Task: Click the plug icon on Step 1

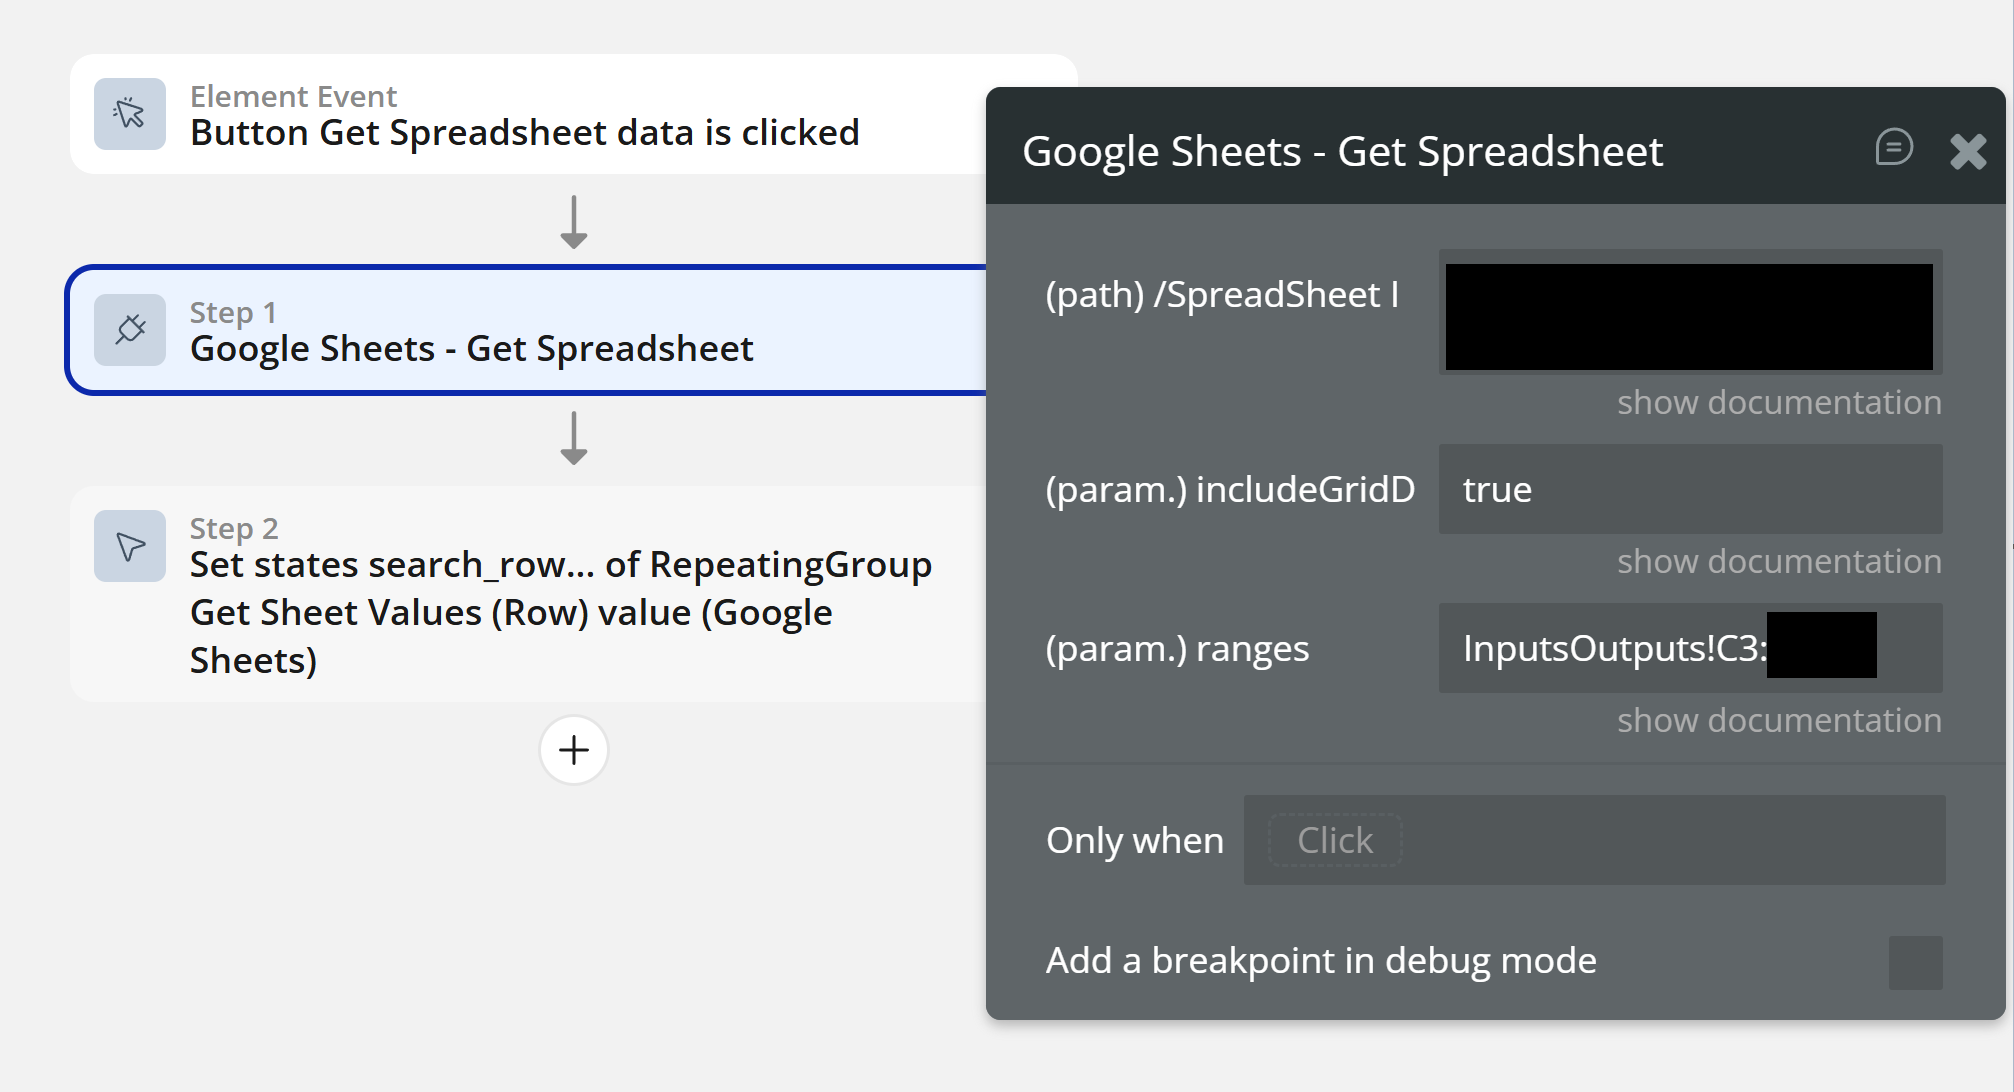Action: point(130,330)
